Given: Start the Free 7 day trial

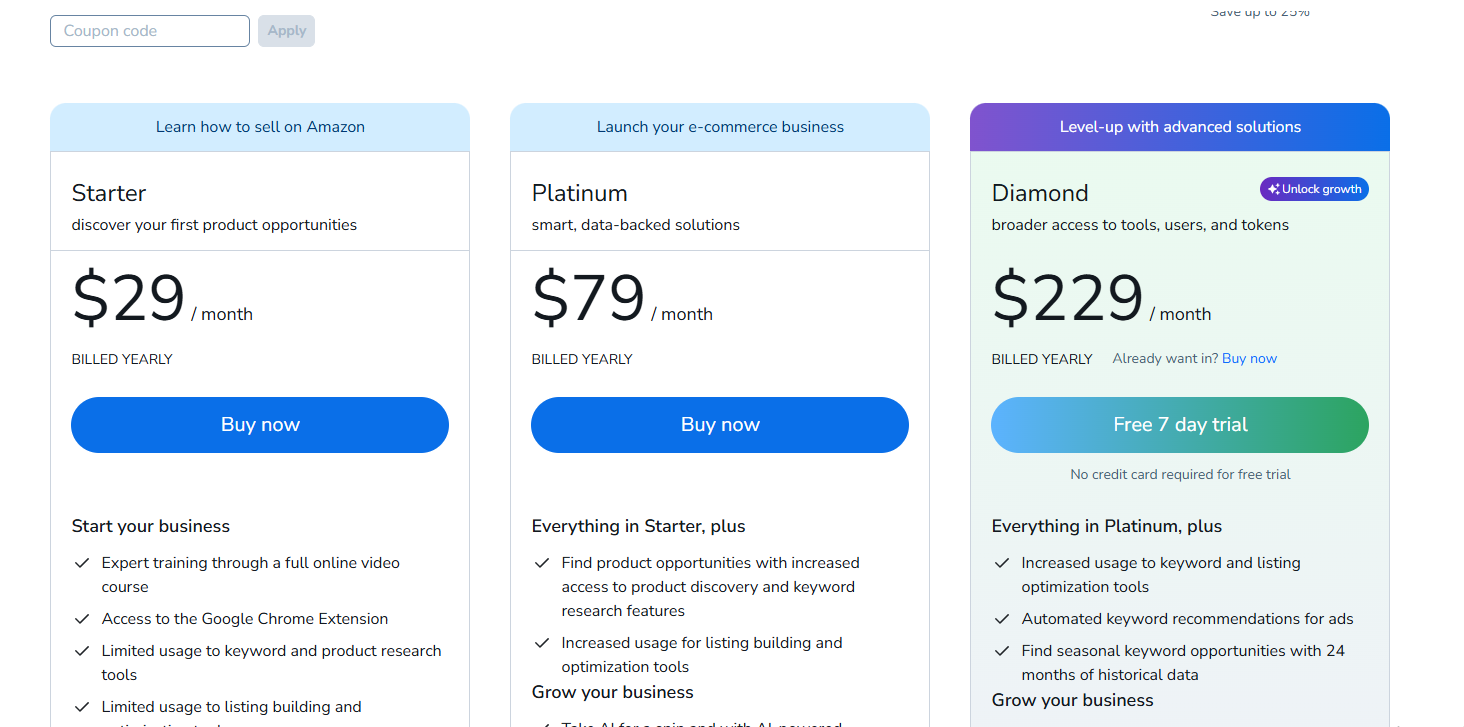Looking at the screenshot, I should pyautogui.click(x=1180, y=425).
